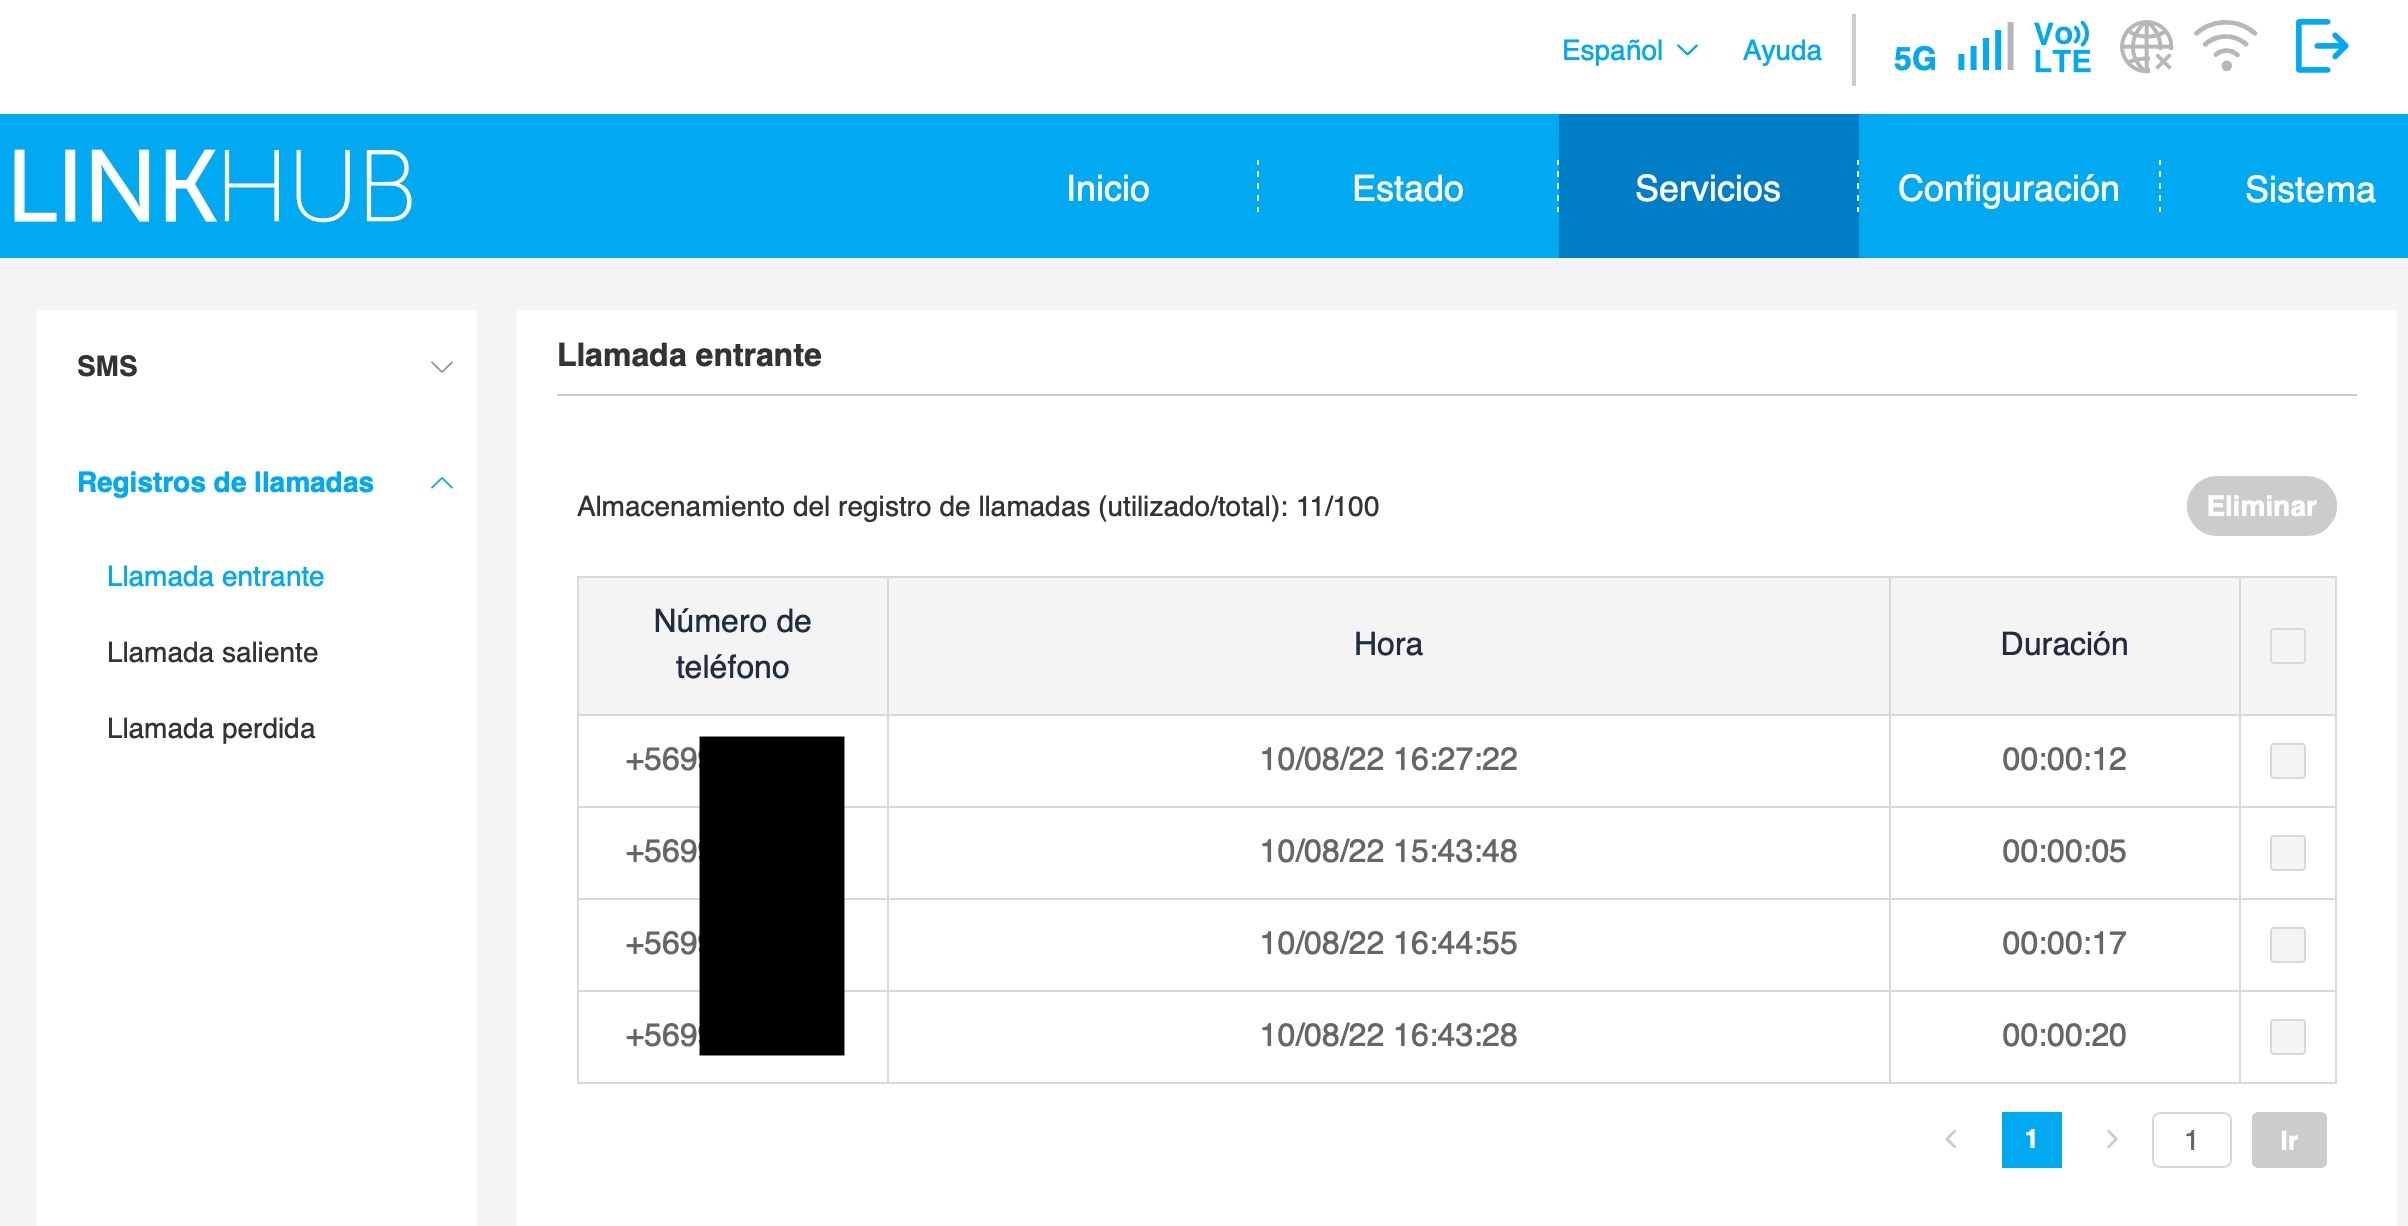Switch to the Estado tab
The width and height of the screenshot is (2408, 1226).
pos(1407,188)
